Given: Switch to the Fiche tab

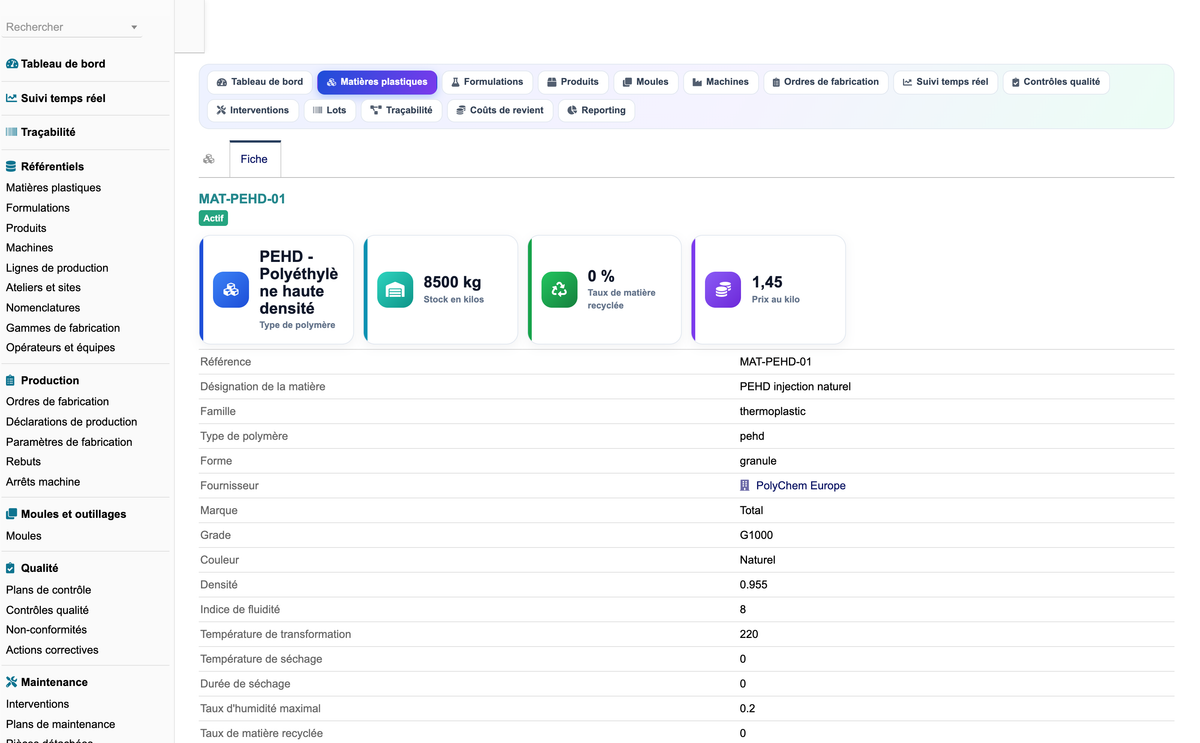Looking at the screenshot, I should tap(254, 159).
